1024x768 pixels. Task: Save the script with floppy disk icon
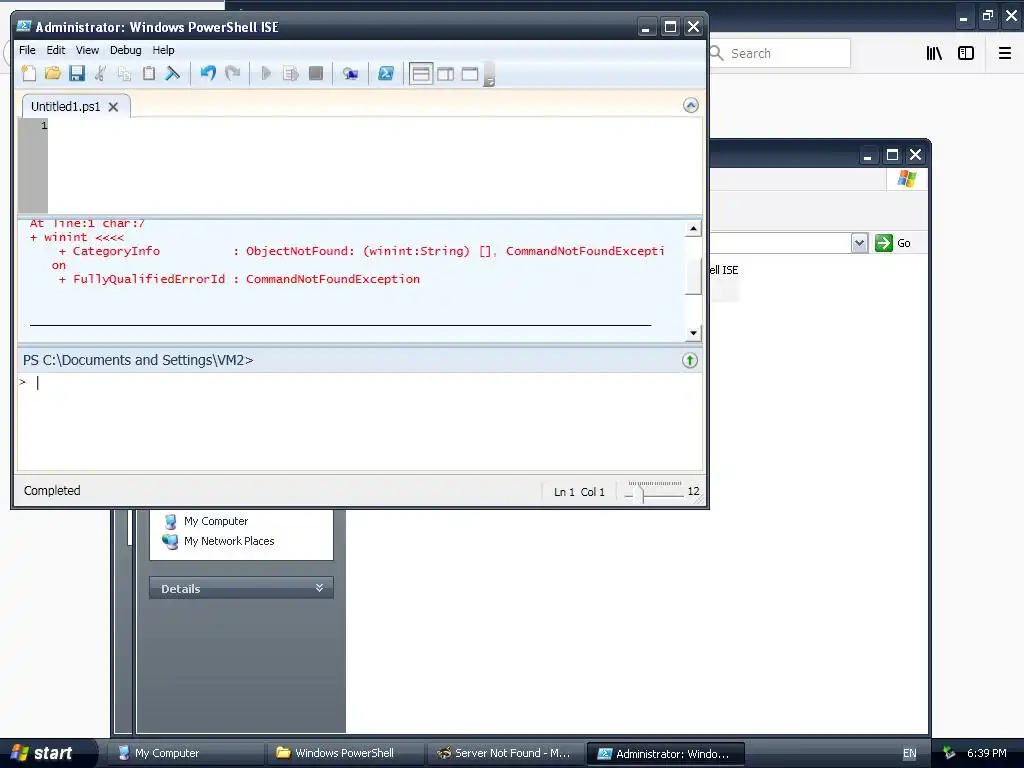(x=77, y=74)
